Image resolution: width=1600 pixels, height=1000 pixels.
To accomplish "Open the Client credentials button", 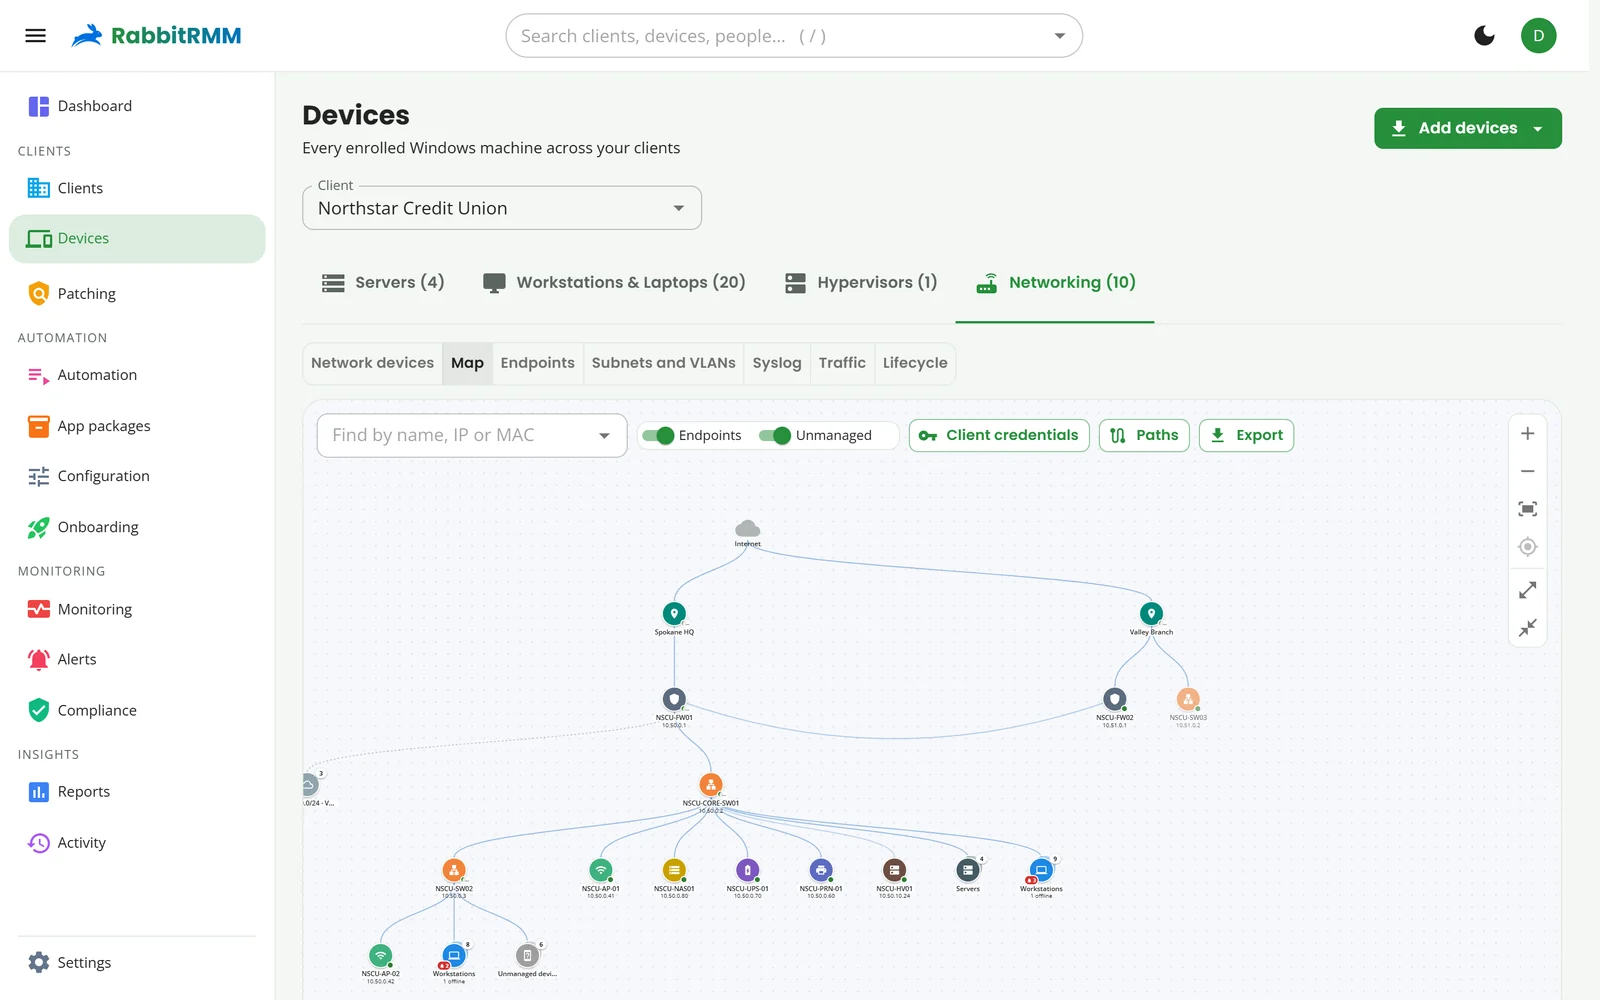I will point(999,435).
